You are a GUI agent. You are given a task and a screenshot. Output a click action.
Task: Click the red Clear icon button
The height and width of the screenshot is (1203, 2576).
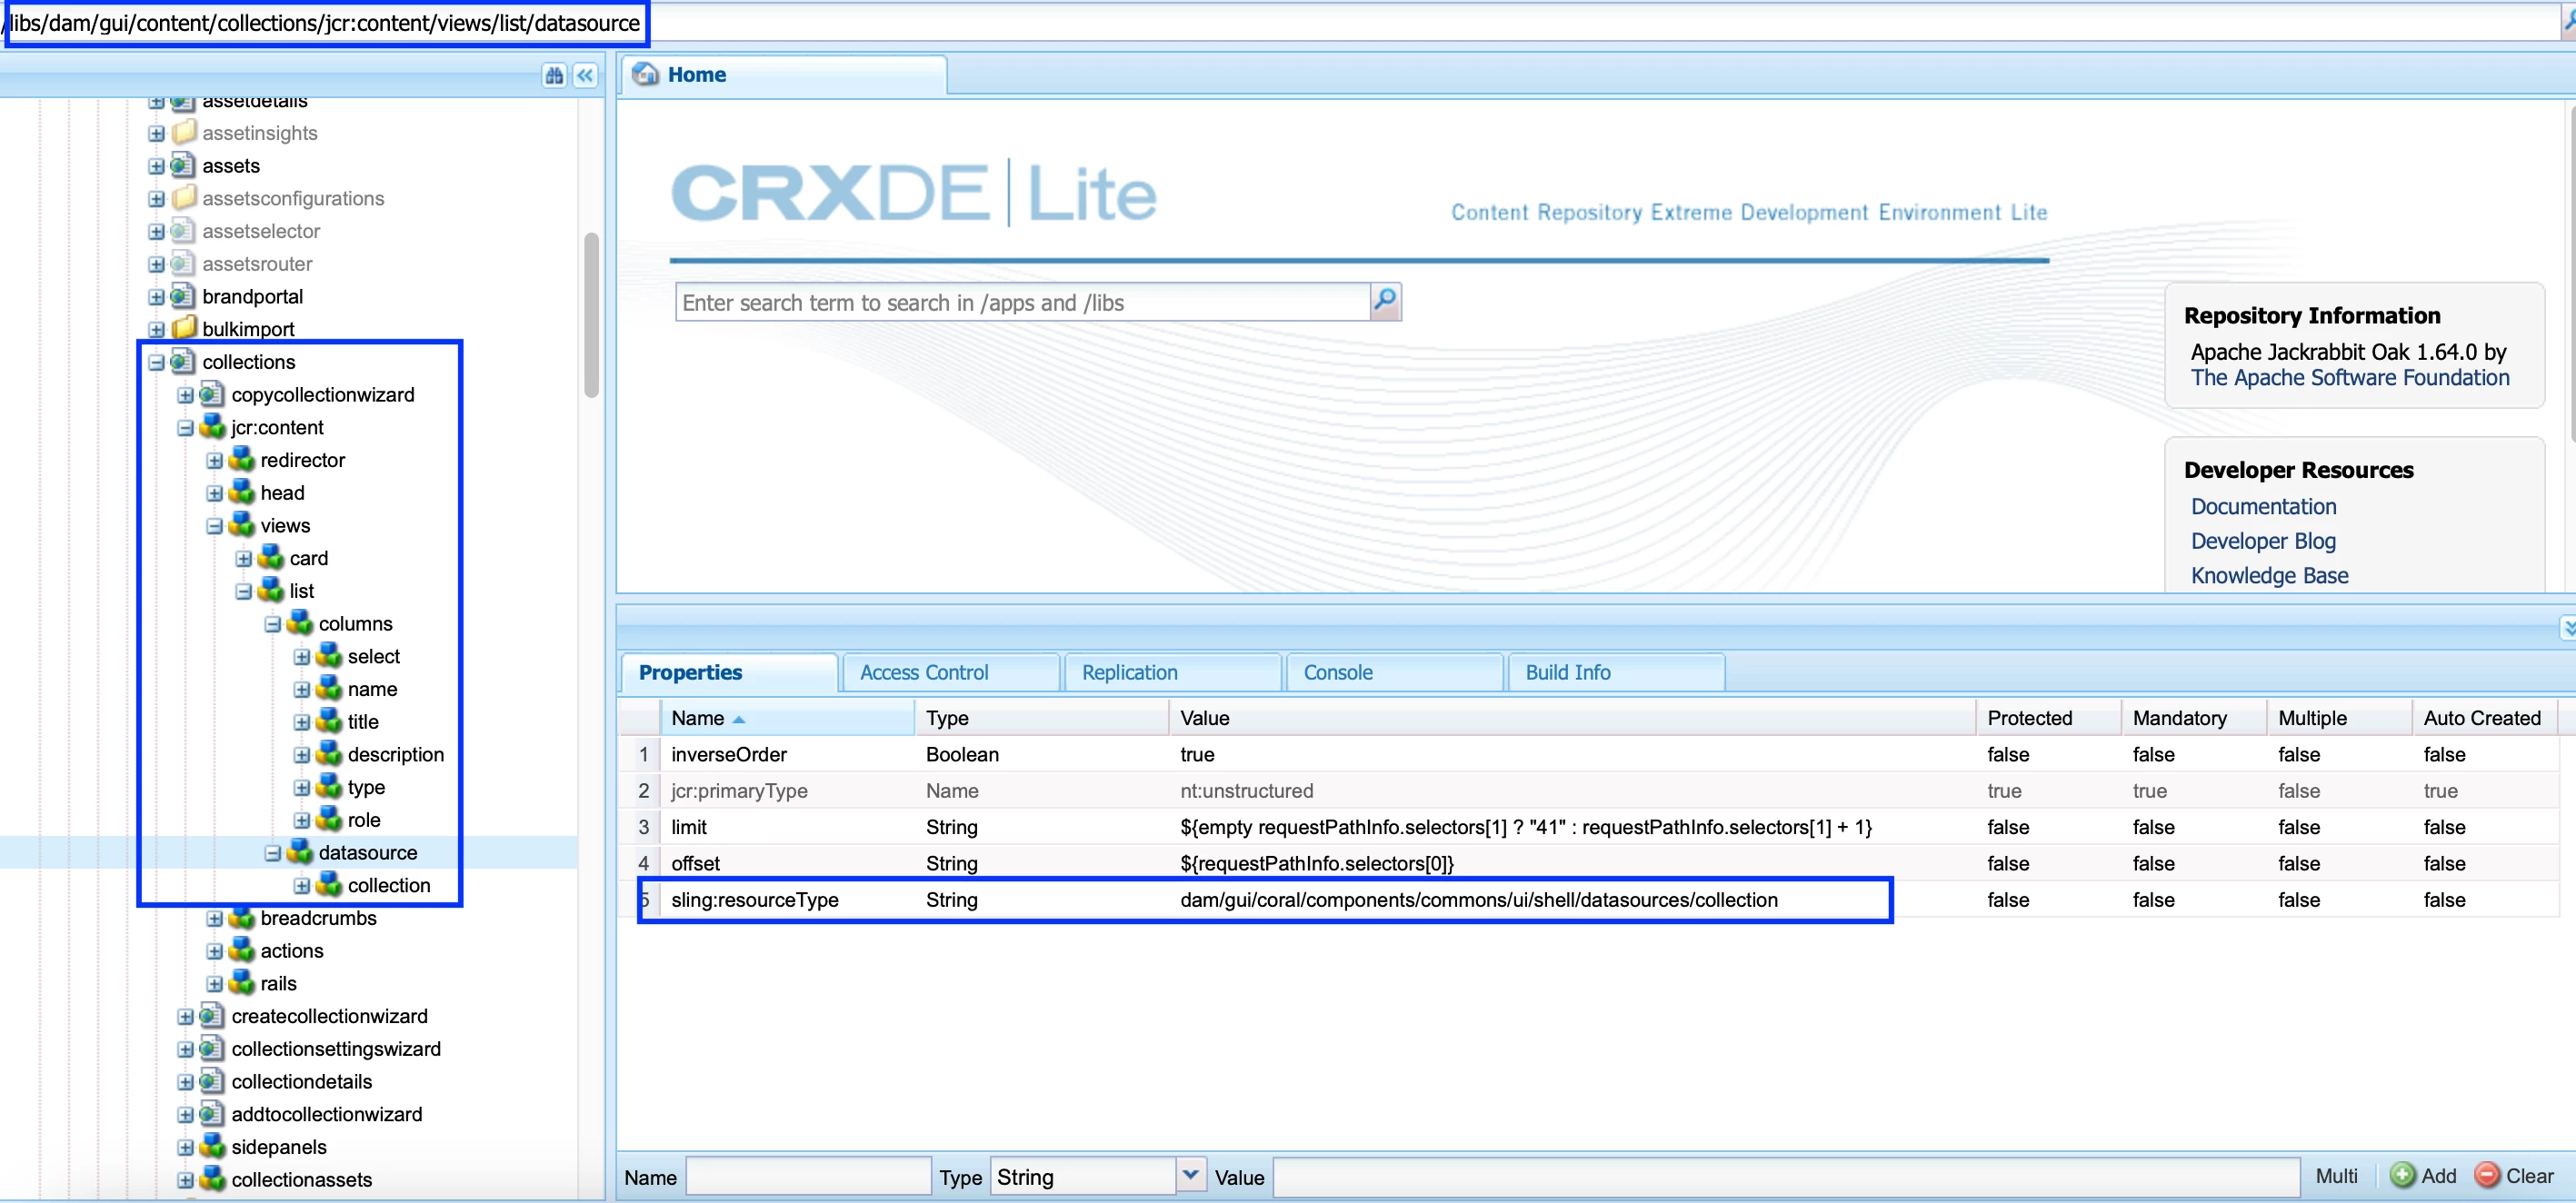pos(2486,1175)
